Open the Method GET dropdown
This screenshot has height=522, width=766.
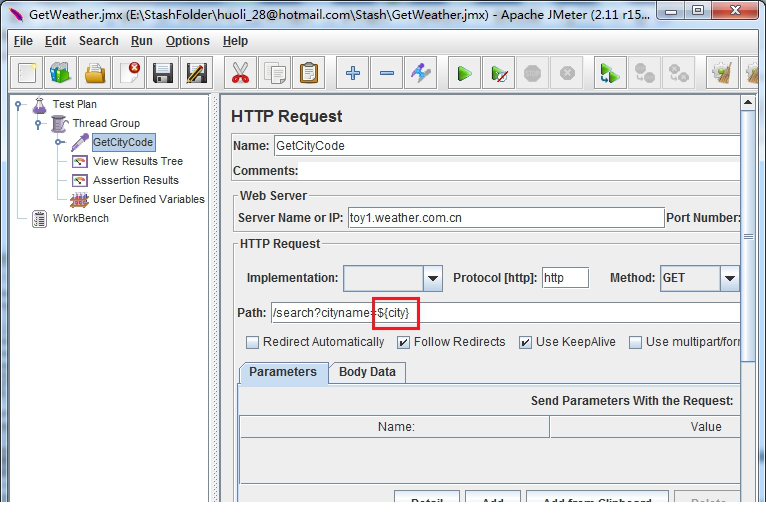730,278
